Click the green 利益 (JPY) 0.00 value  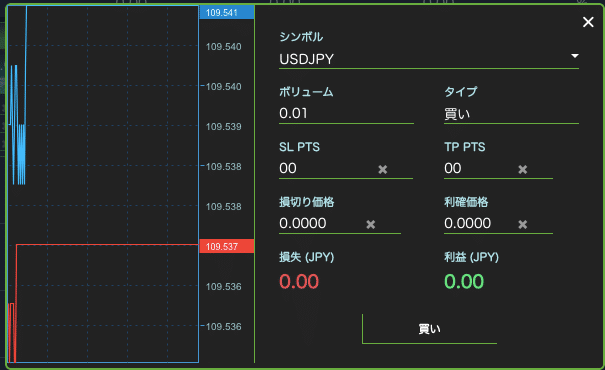coord(464,281)
